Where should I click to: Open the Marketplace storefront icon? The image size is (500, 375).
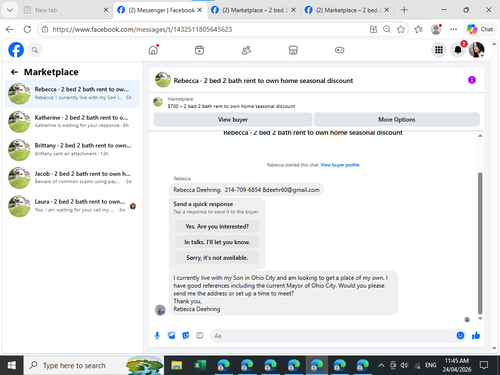[293, 50]
